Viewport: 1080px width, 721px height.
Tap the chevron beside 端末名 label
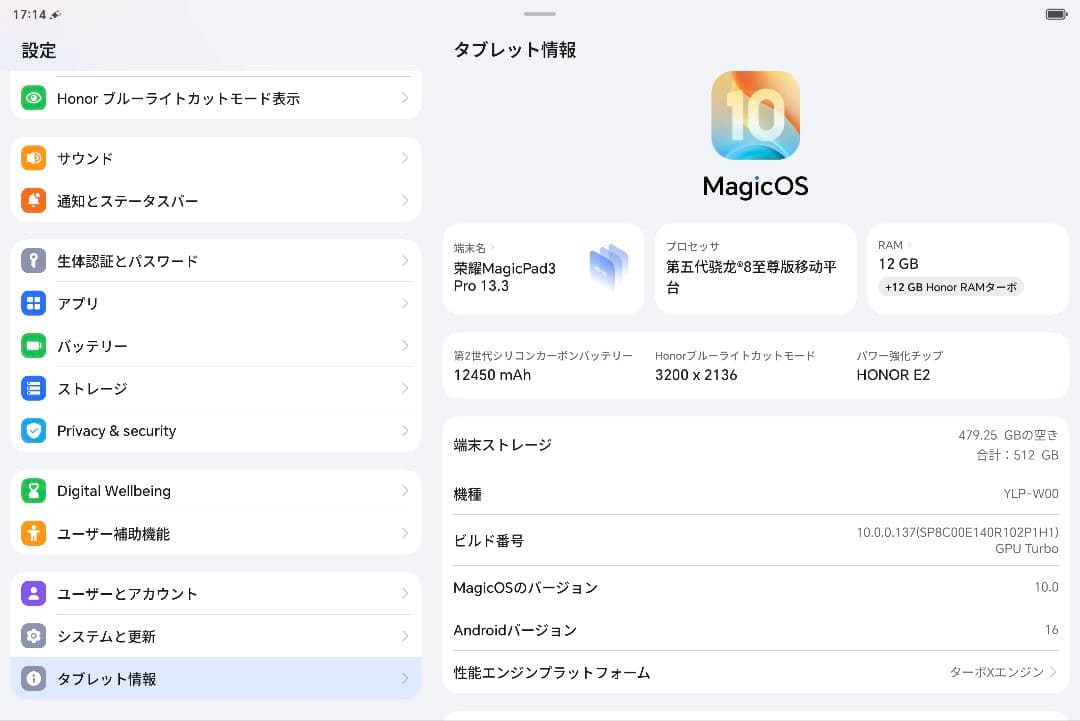tap(492, 248)
